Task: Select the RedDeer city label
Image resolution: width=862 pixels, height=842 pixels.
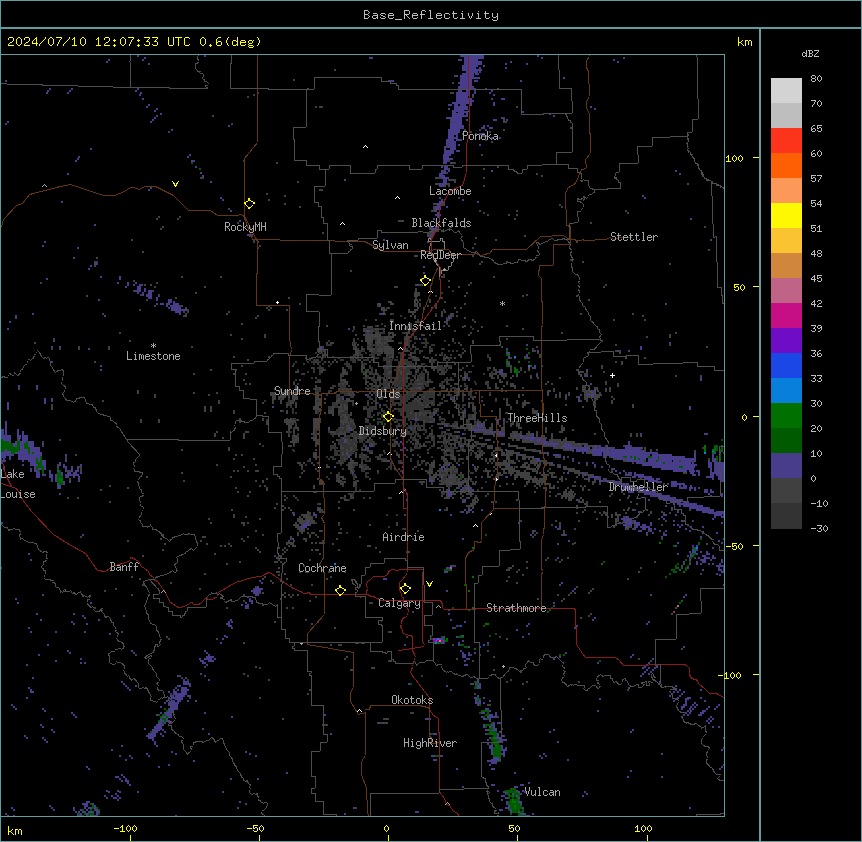Action: 440,255
